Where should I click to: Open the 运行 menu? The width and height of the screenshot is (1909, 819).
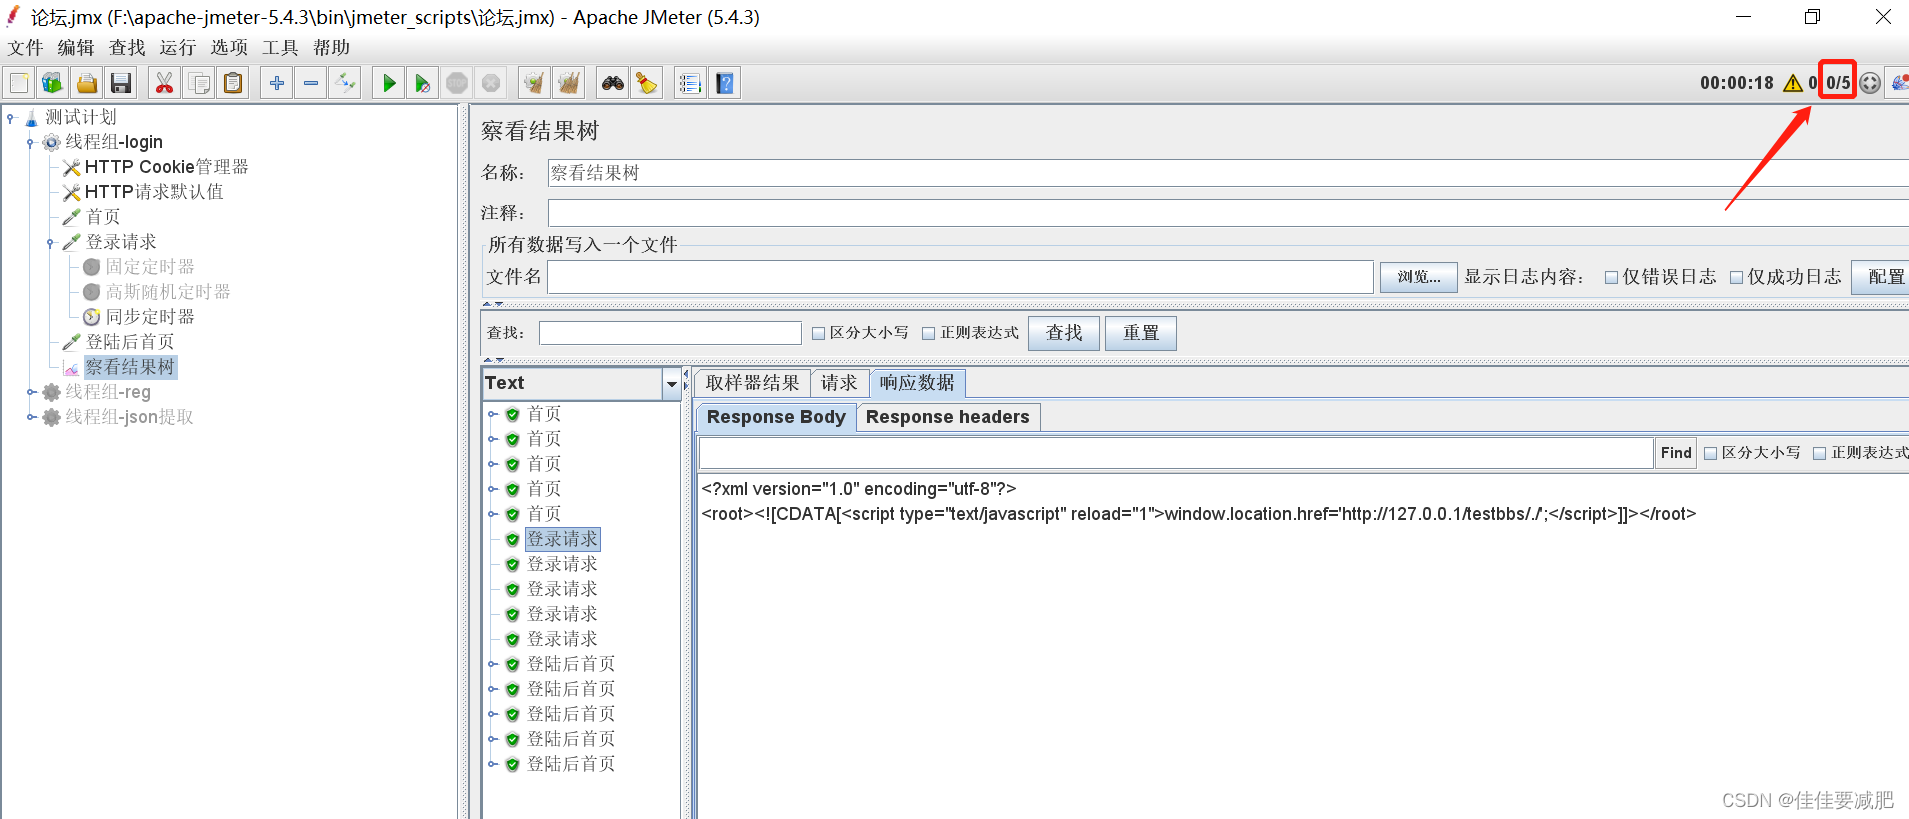click(x=178, y=48)
